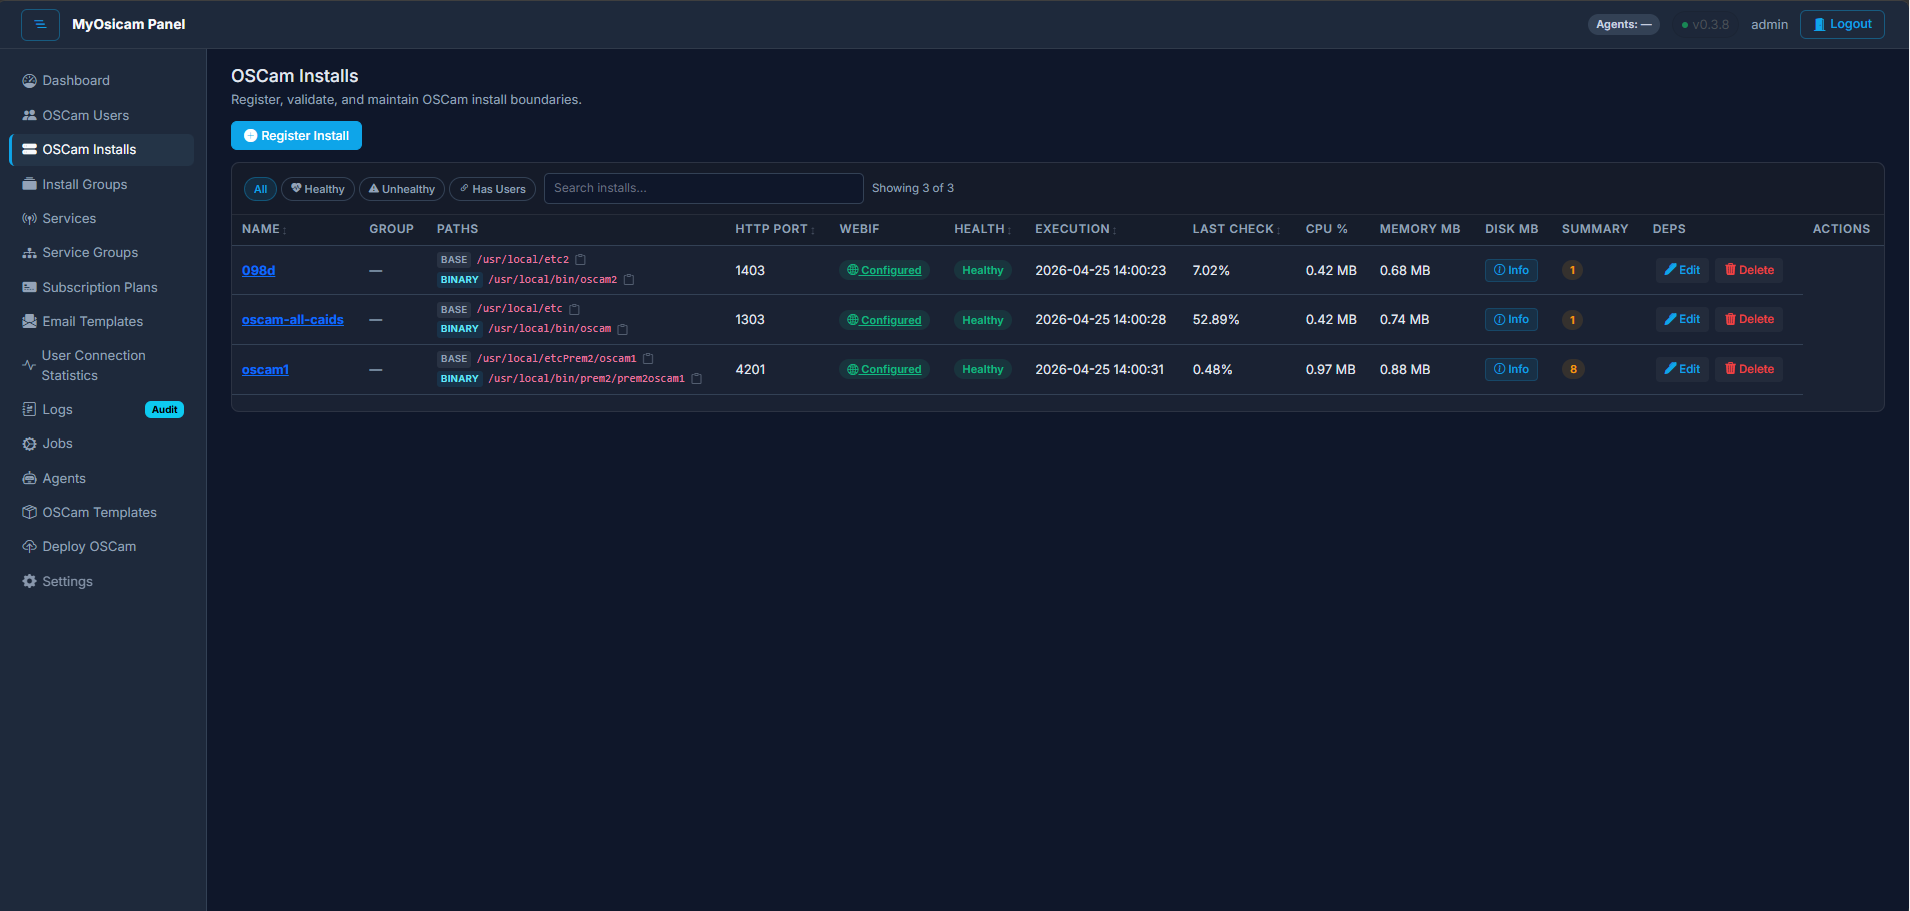Viewport: 1910px width, 911px height.
Task: Click the CPU value 52.89%
Action: pos(1215,320)
